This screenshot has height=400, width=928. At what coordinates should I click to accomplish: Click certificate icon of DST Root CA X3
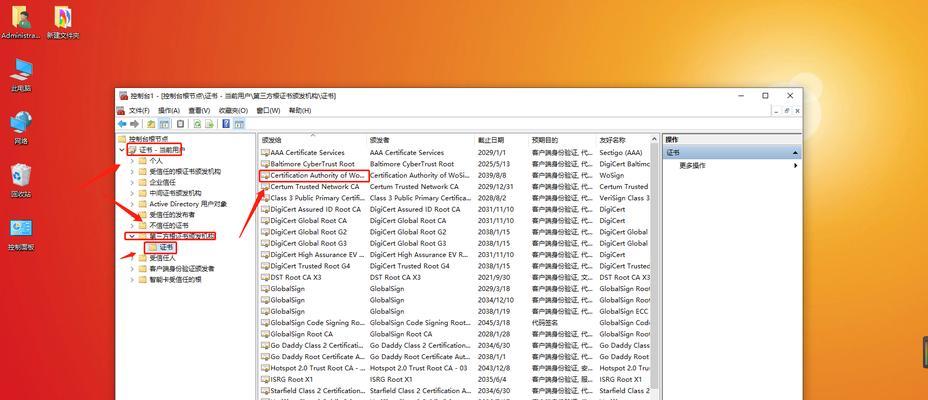point(265,278)
